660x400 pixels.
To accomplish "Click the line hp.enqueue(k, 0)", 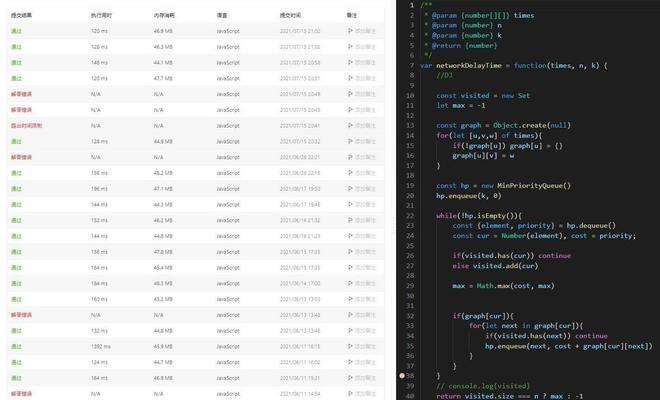I will point(469,196).
